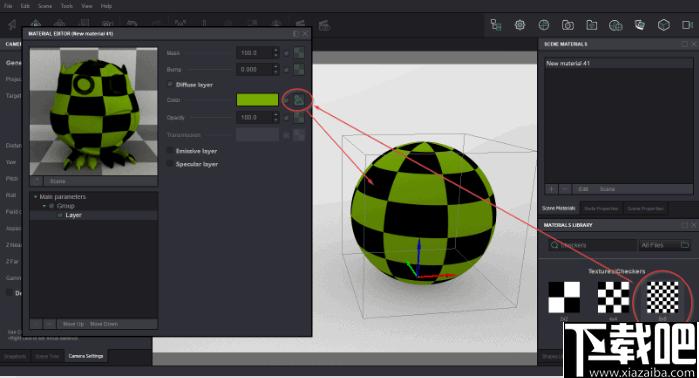Toggle the Mask texture enable checkbox
The width and height of the screenshot is (699, 378).
pyautogui.click(x=287, y=53)
